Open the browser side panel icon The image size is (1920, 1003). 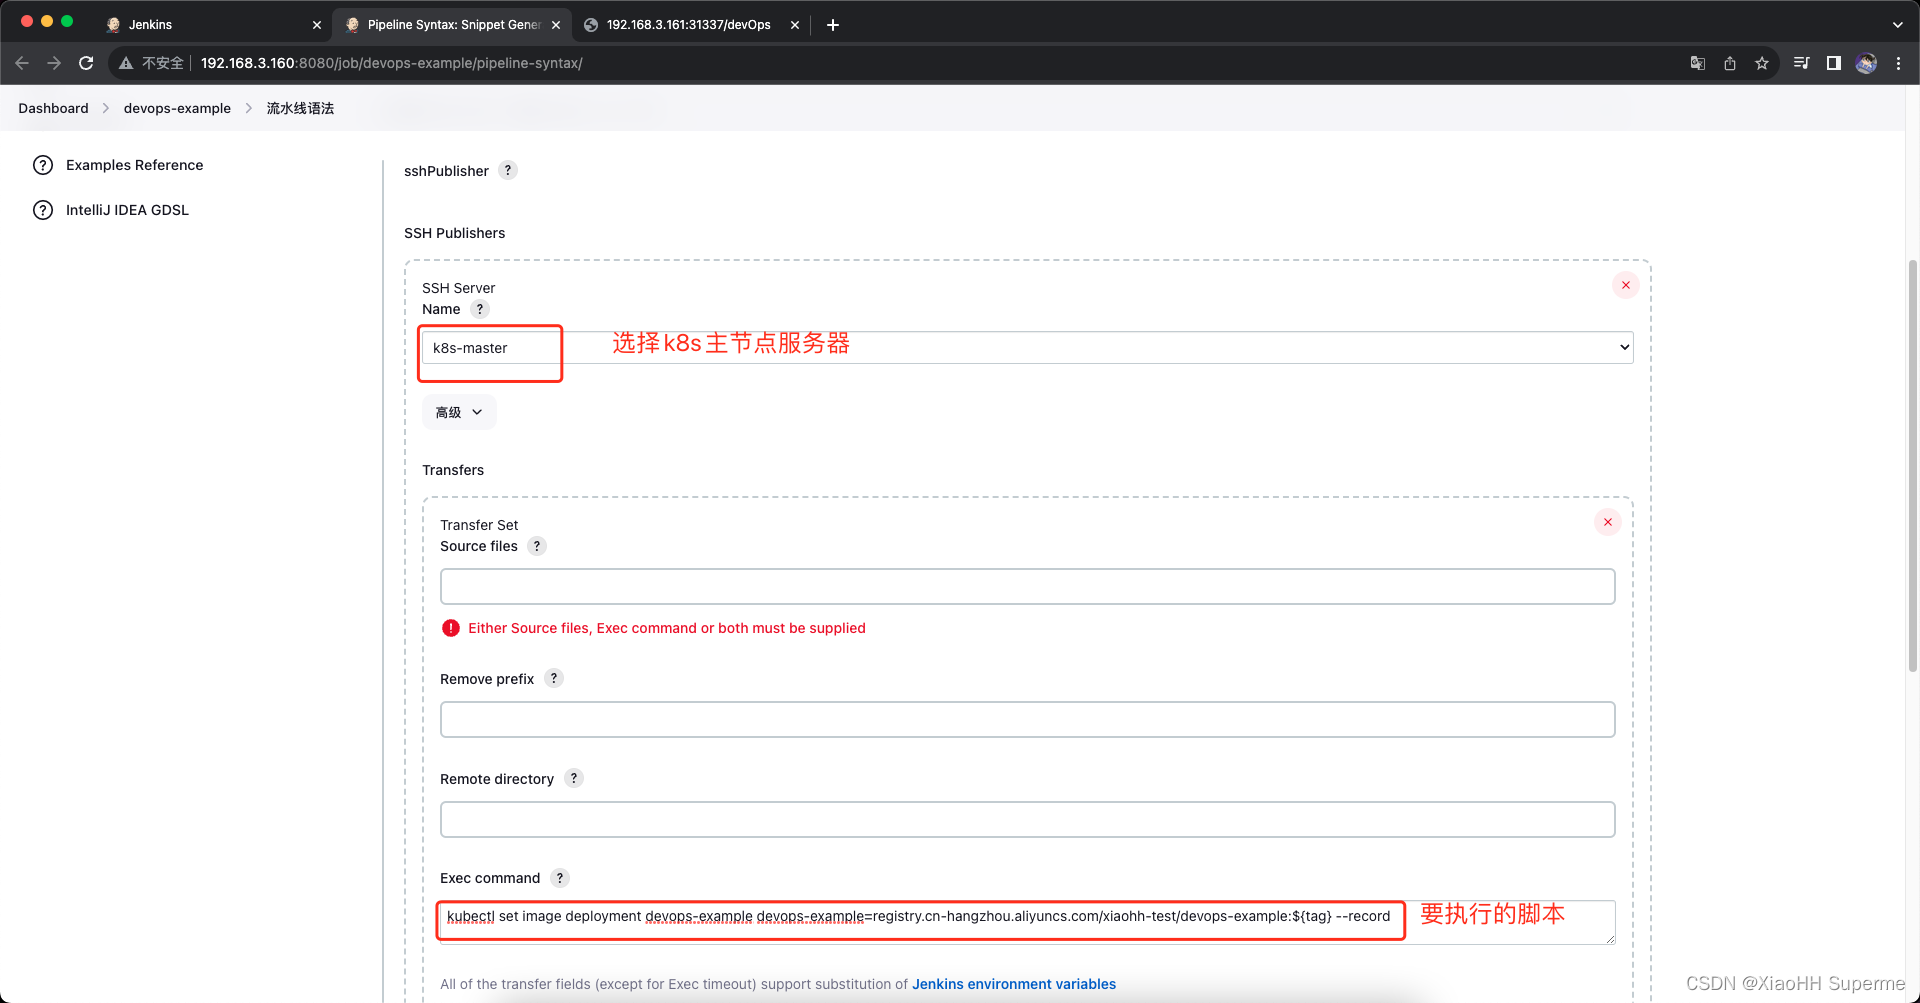pos(1834,63)
